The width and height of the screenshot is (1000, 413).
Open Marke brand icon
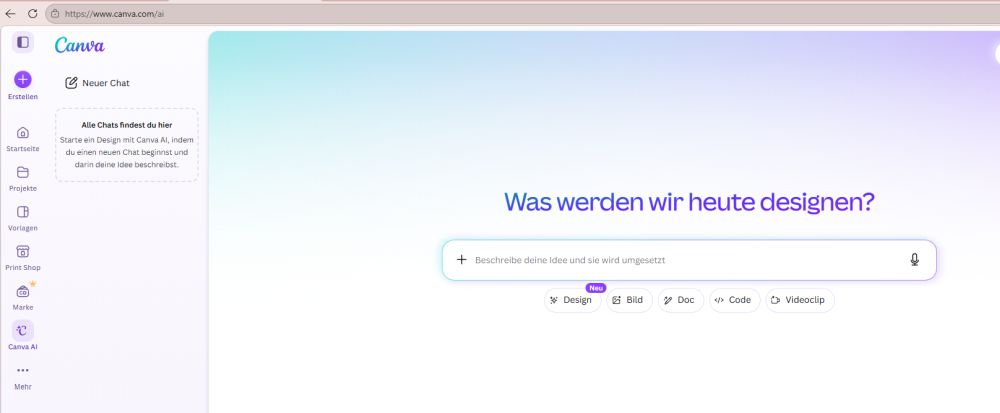(23, 291)
